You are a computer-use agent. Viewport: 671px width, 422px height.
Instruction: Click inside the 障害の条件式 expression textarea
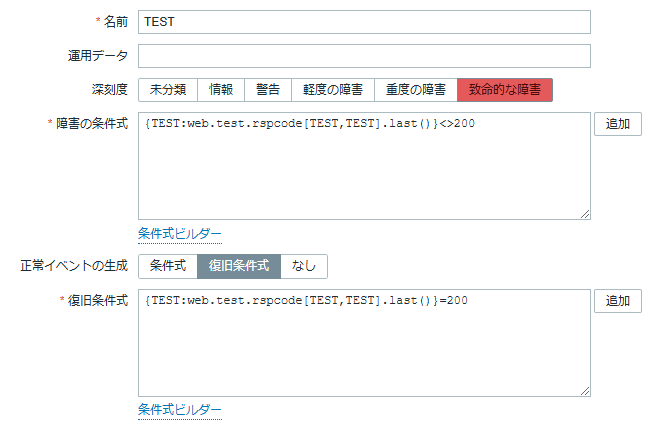click(364, 166)
